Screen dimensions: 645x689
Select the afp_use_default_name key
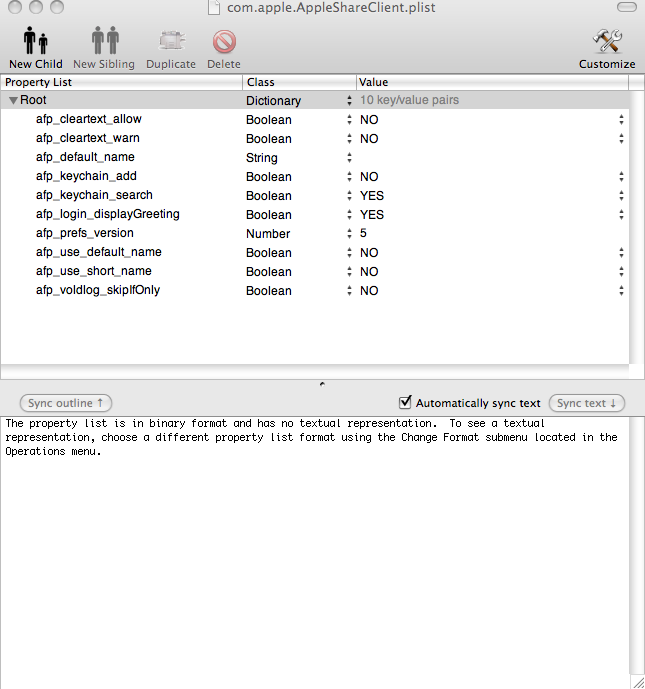tap(99, 252)
